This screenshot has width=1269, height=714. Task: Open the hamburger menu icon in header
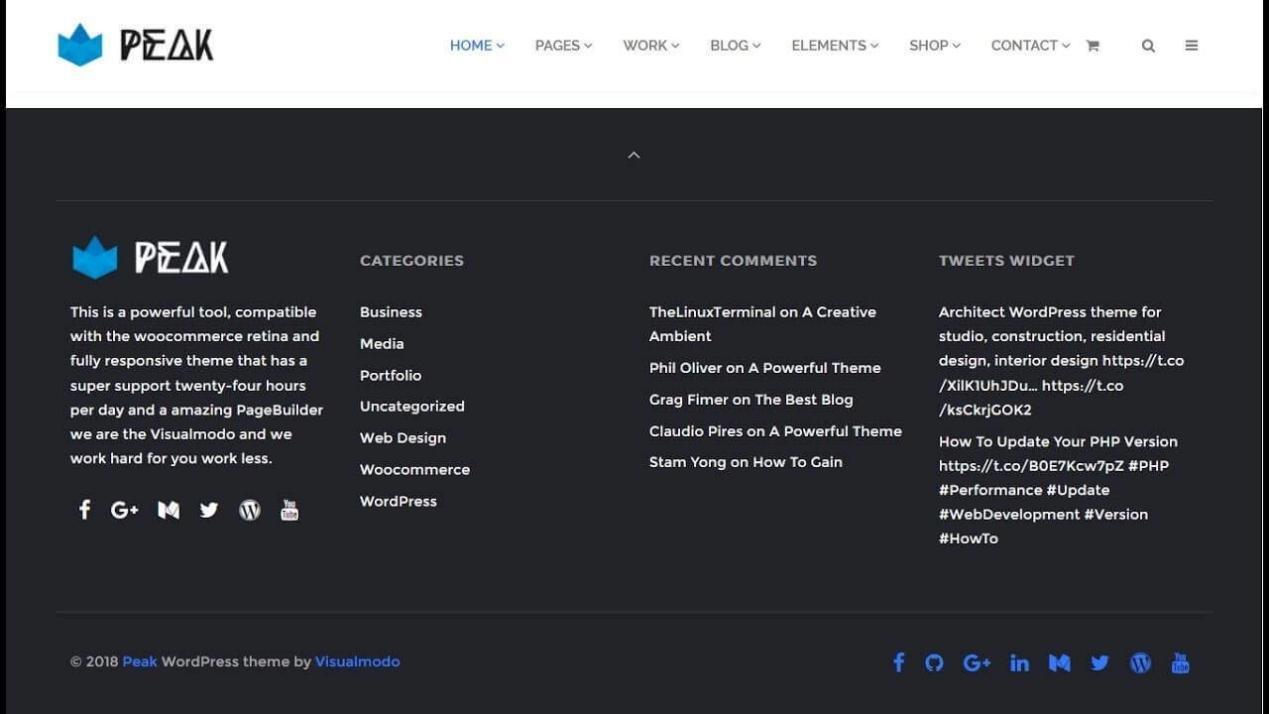[1191, 46]
